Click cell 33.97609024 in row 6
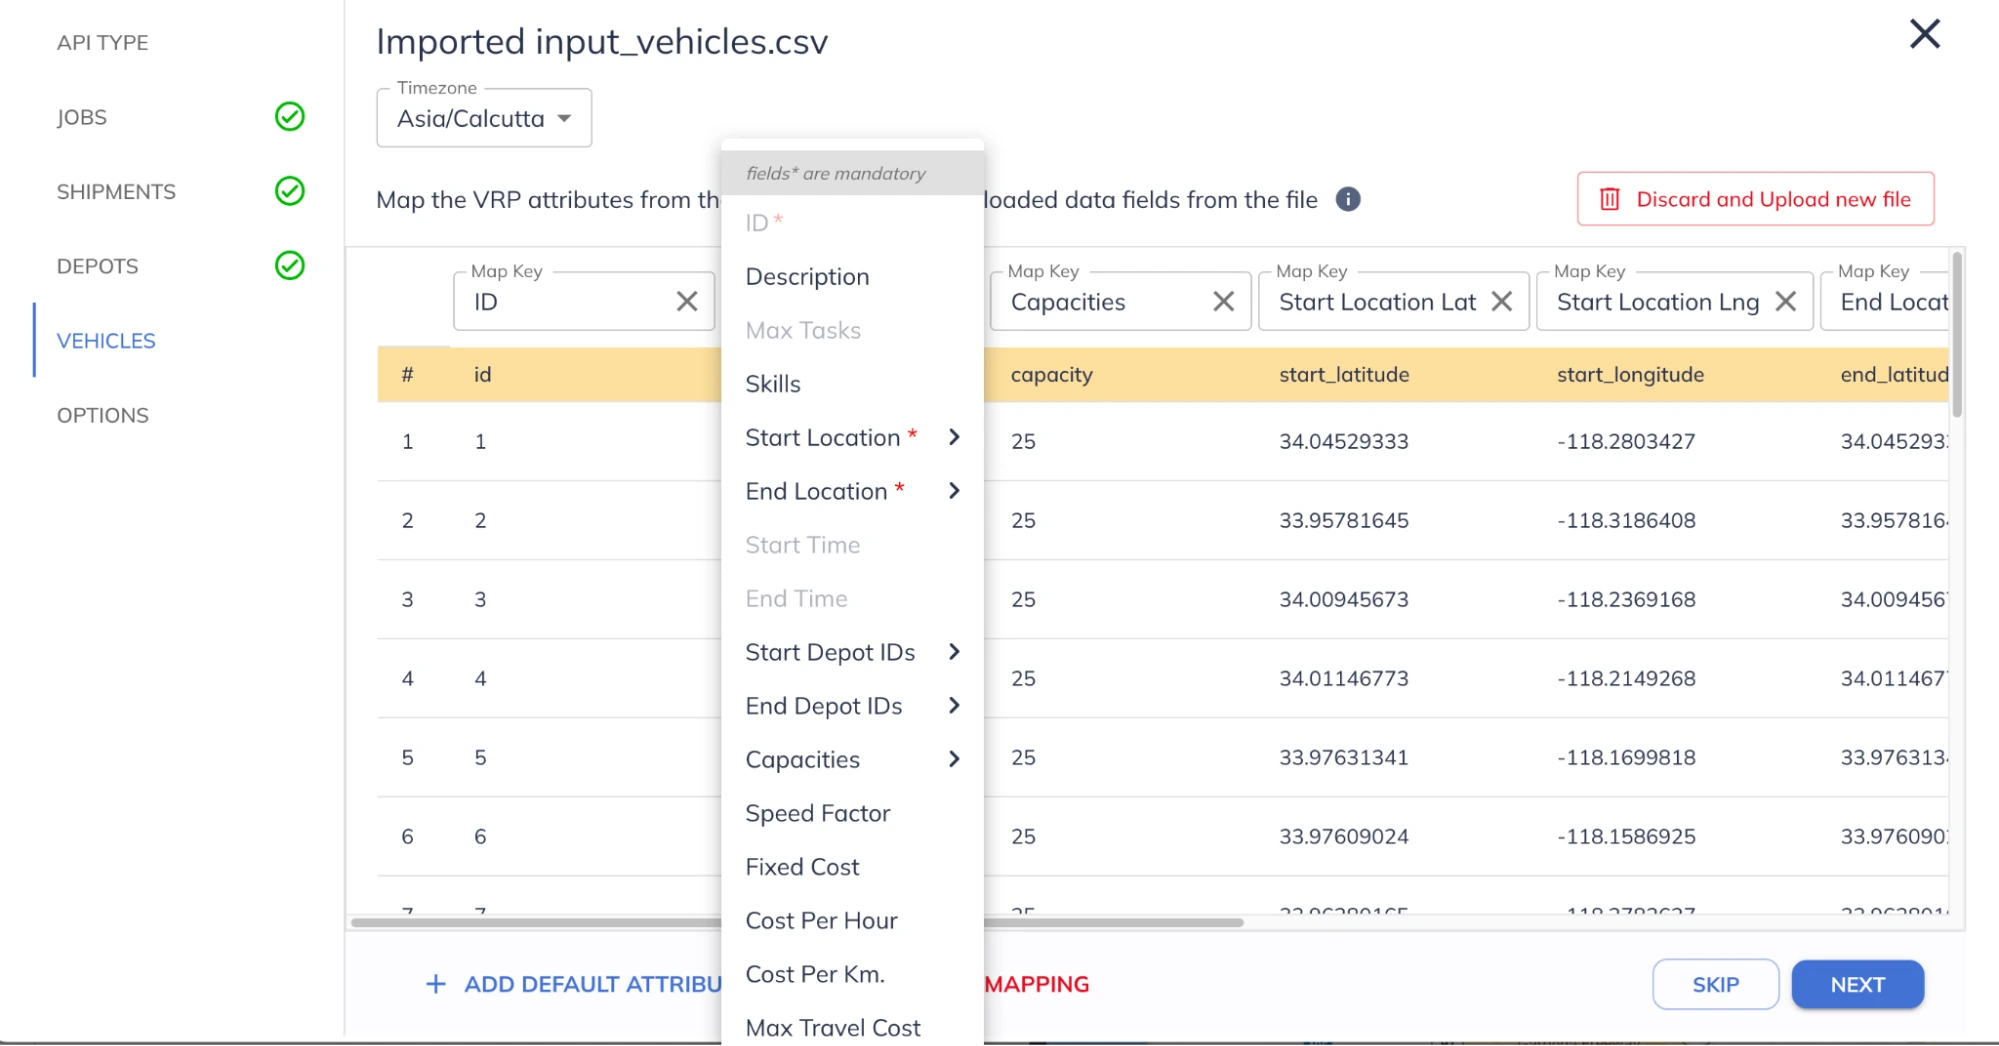This screenshot has height=1046, width=1999. tap(1344, 836)
